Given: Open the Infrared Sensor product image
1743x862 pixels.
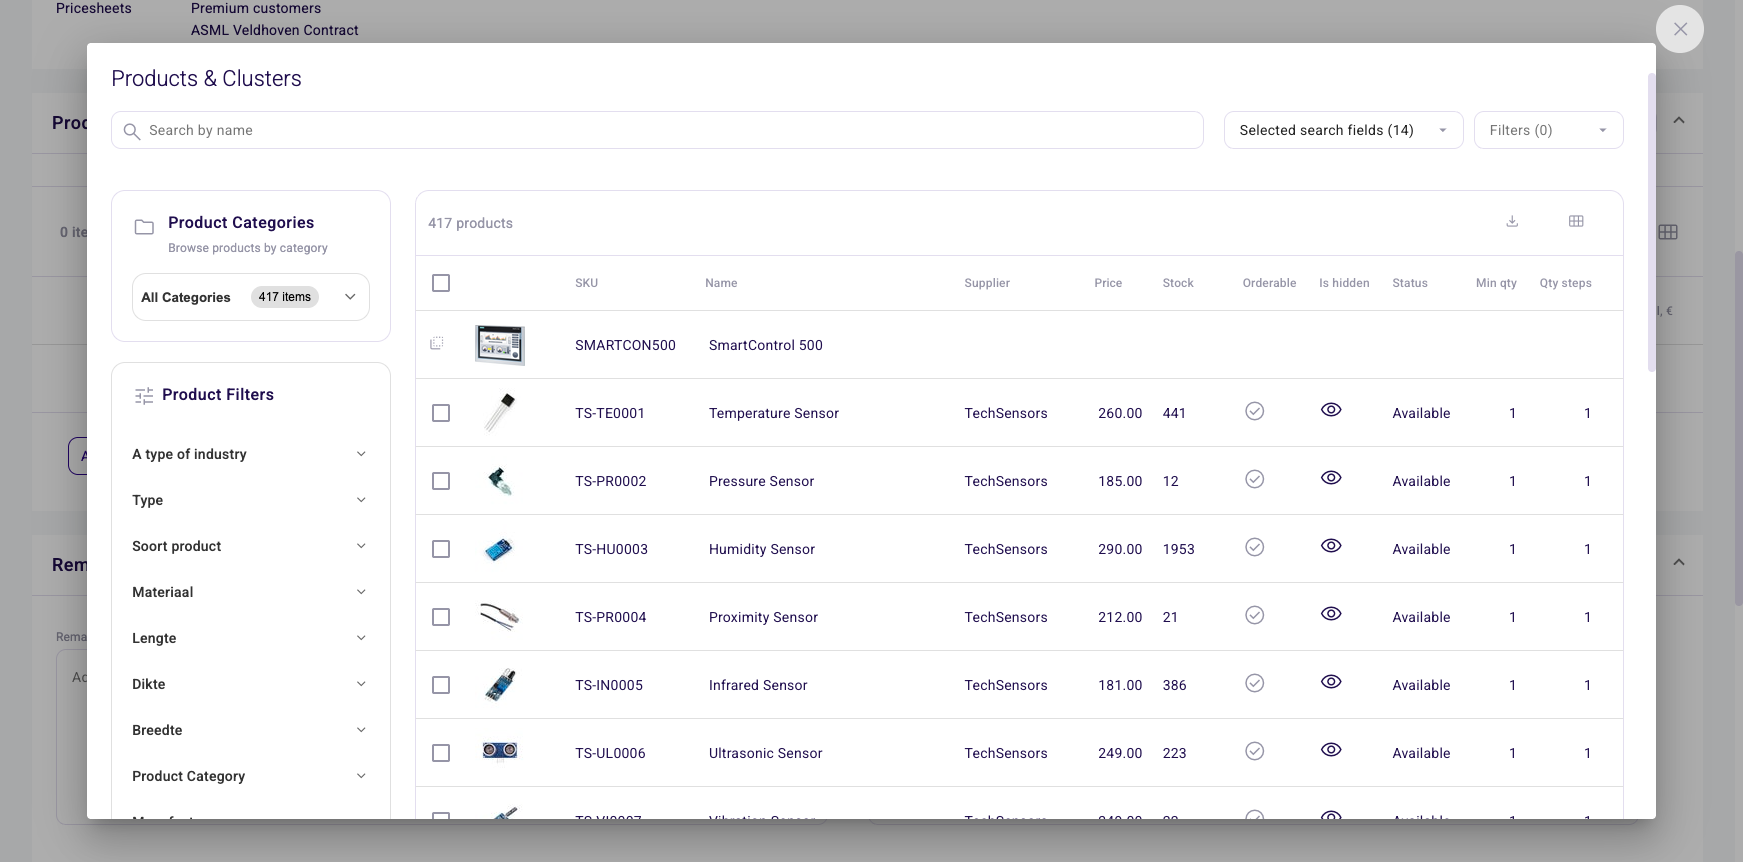Looking at the screenshot, I should [500, 684].
